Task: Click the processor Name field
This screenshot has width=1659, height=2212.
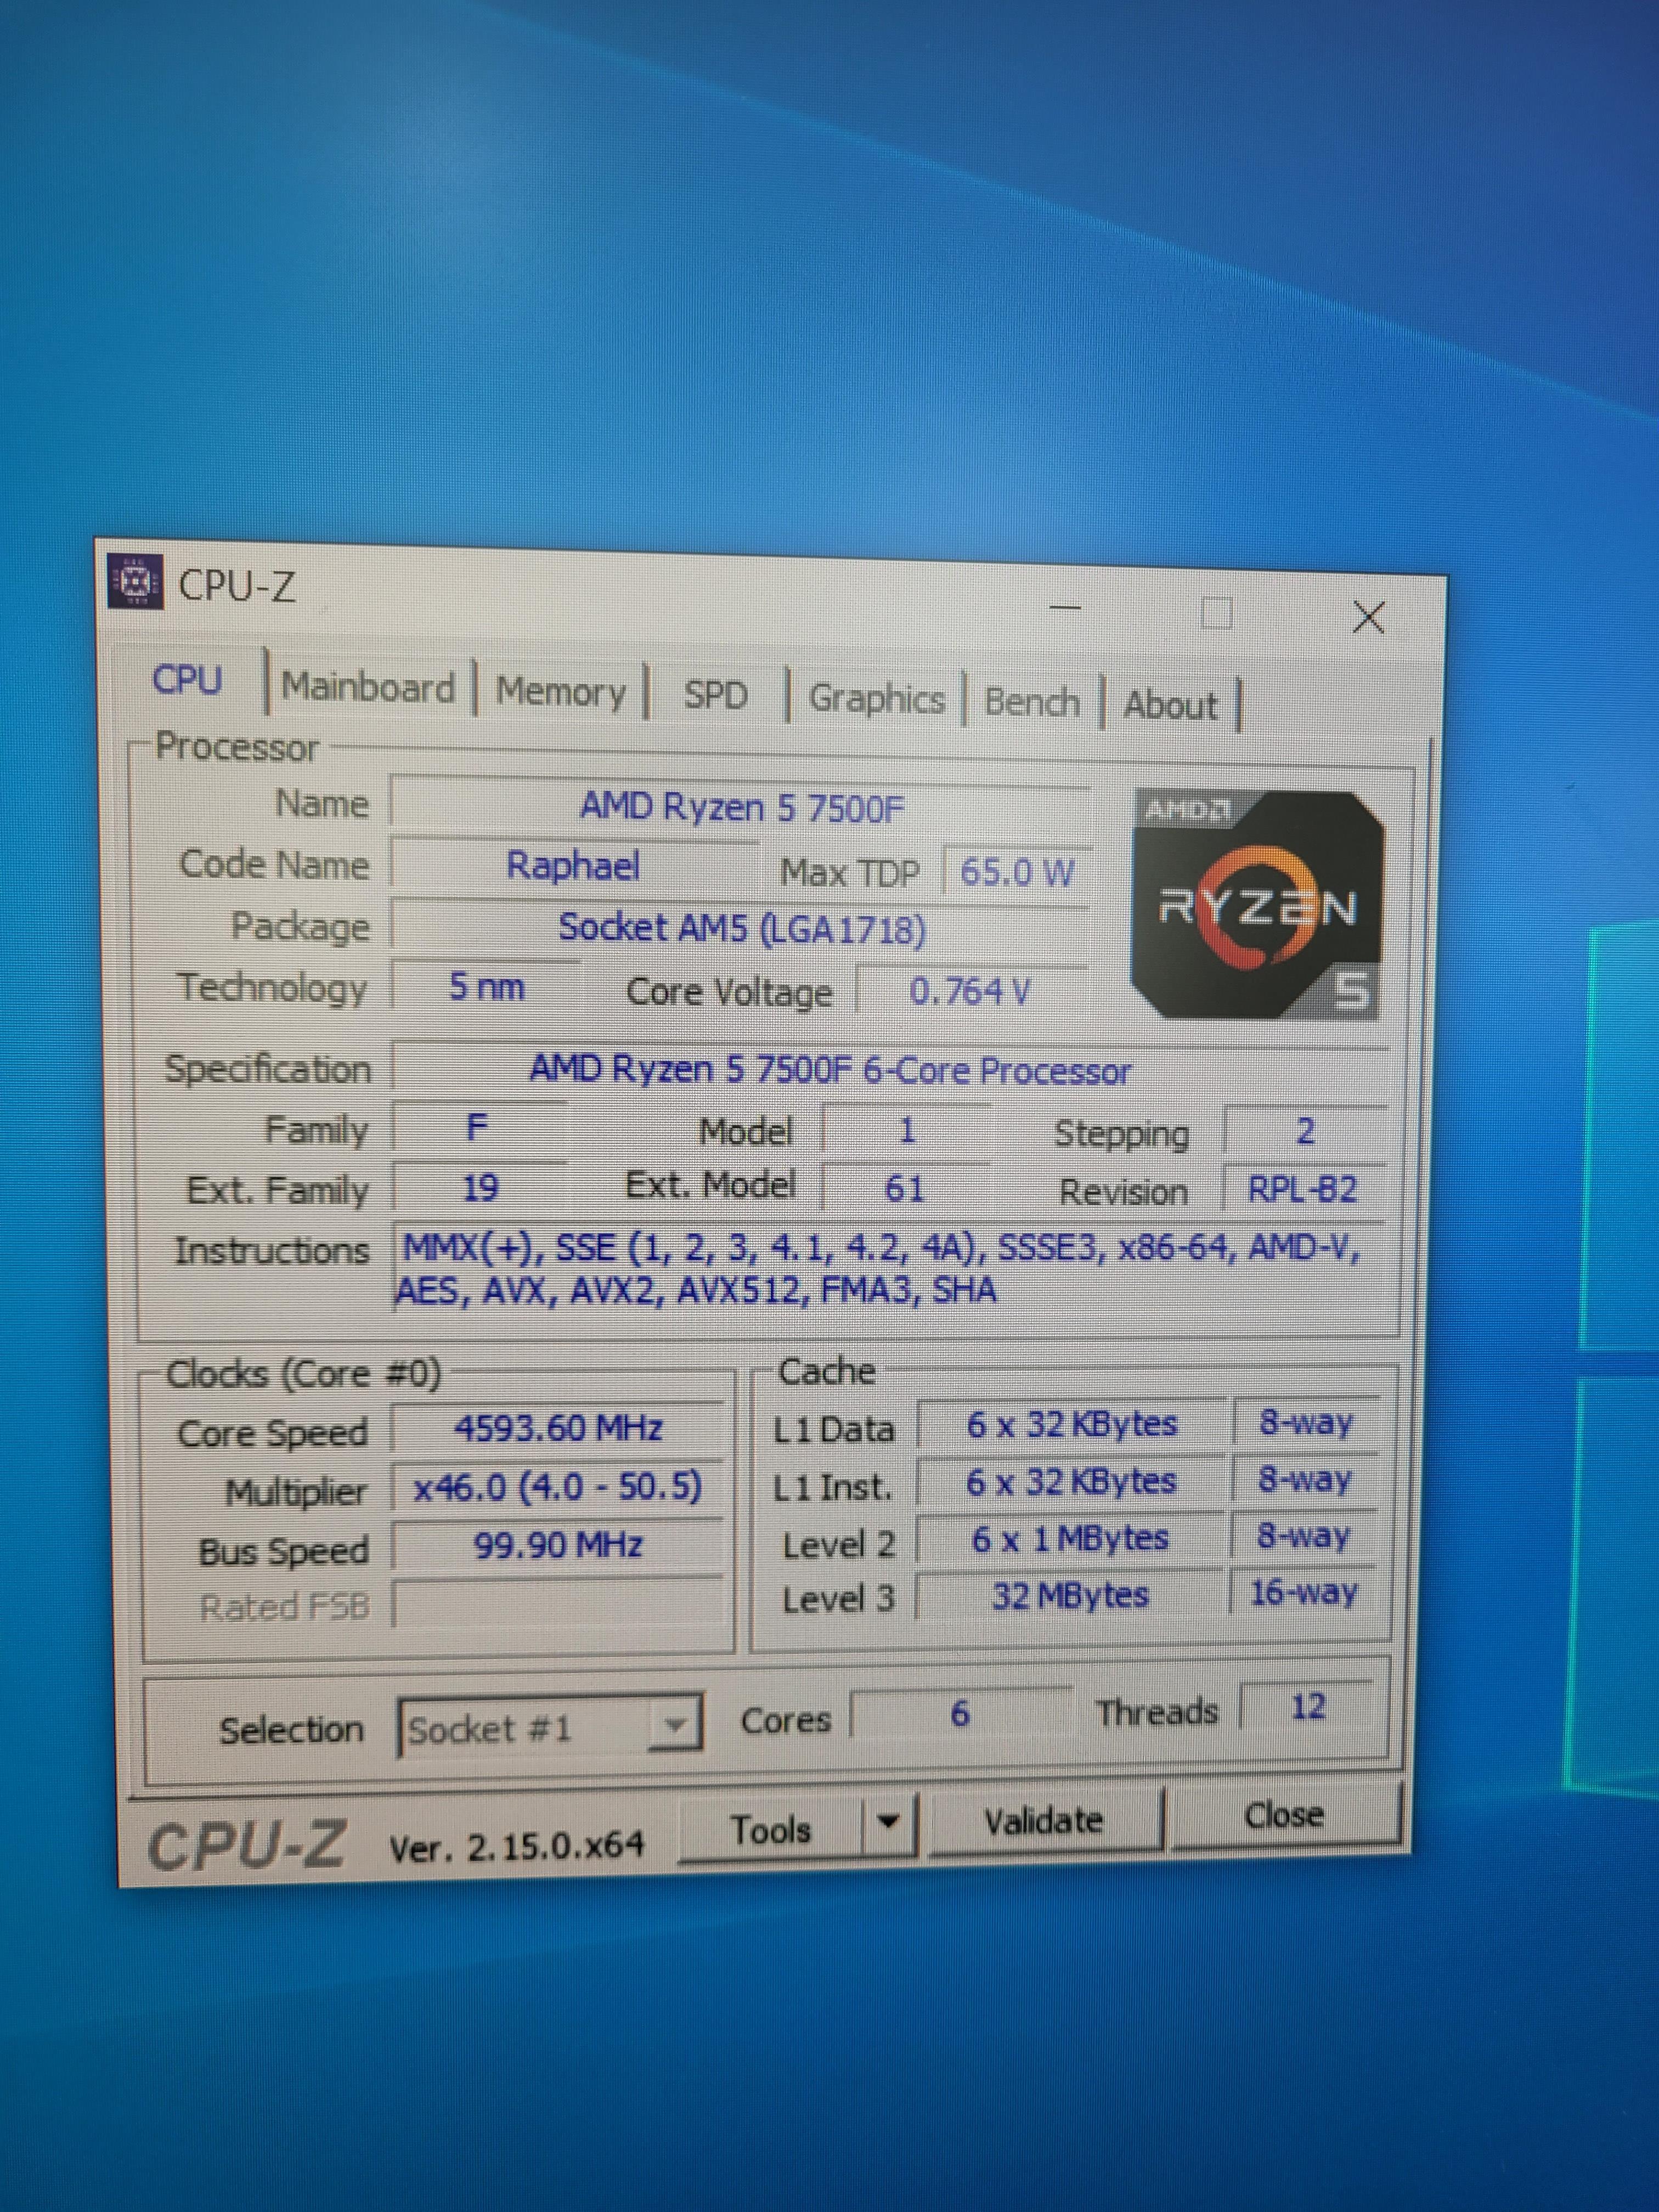Action: (740, 807)
